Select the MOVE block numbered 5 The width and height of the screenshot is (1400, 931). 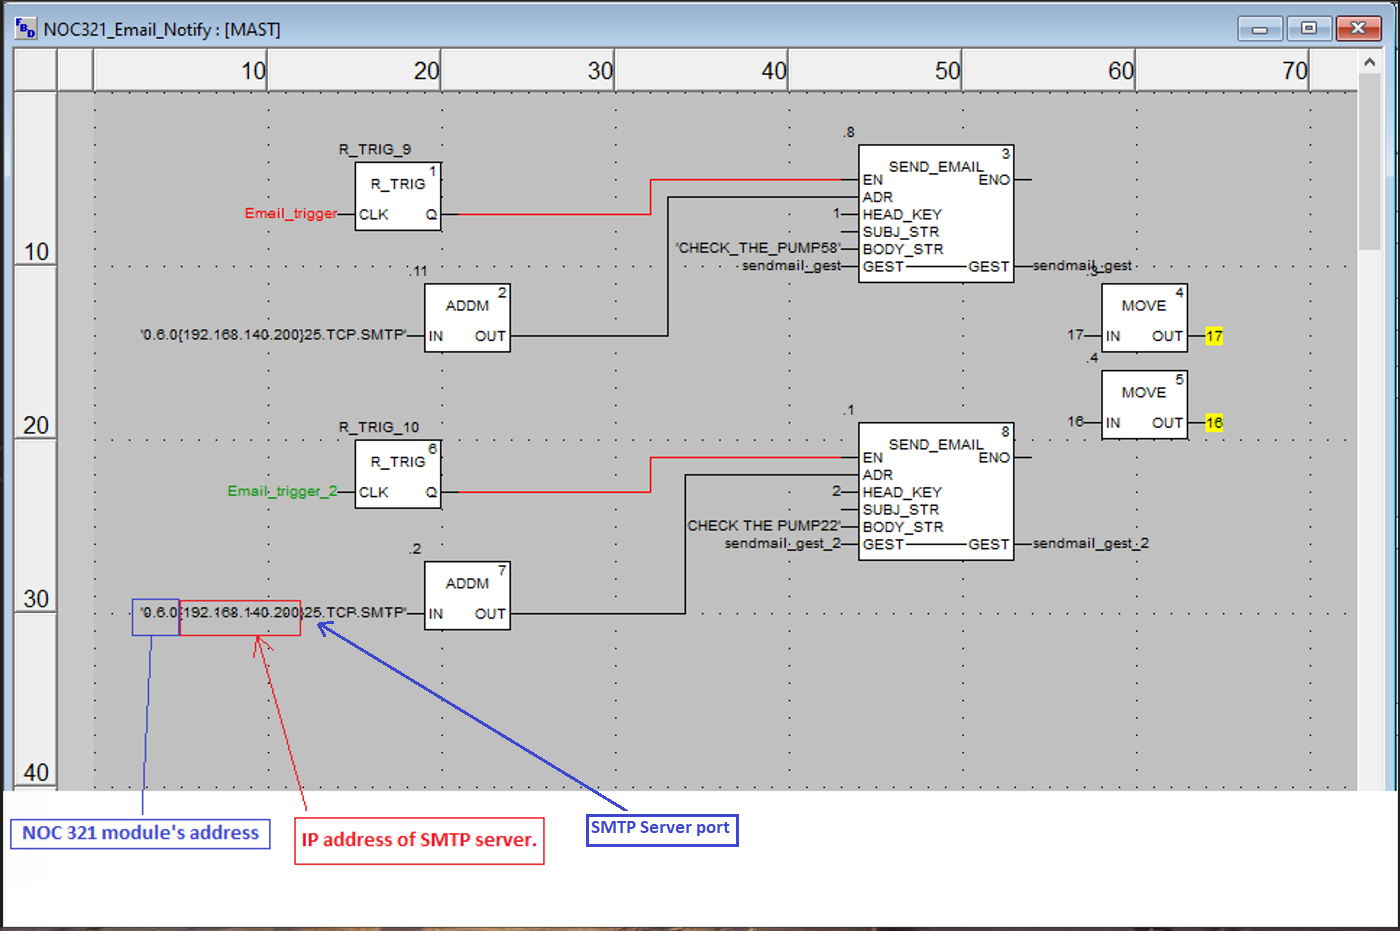(x=1145, y=405)
